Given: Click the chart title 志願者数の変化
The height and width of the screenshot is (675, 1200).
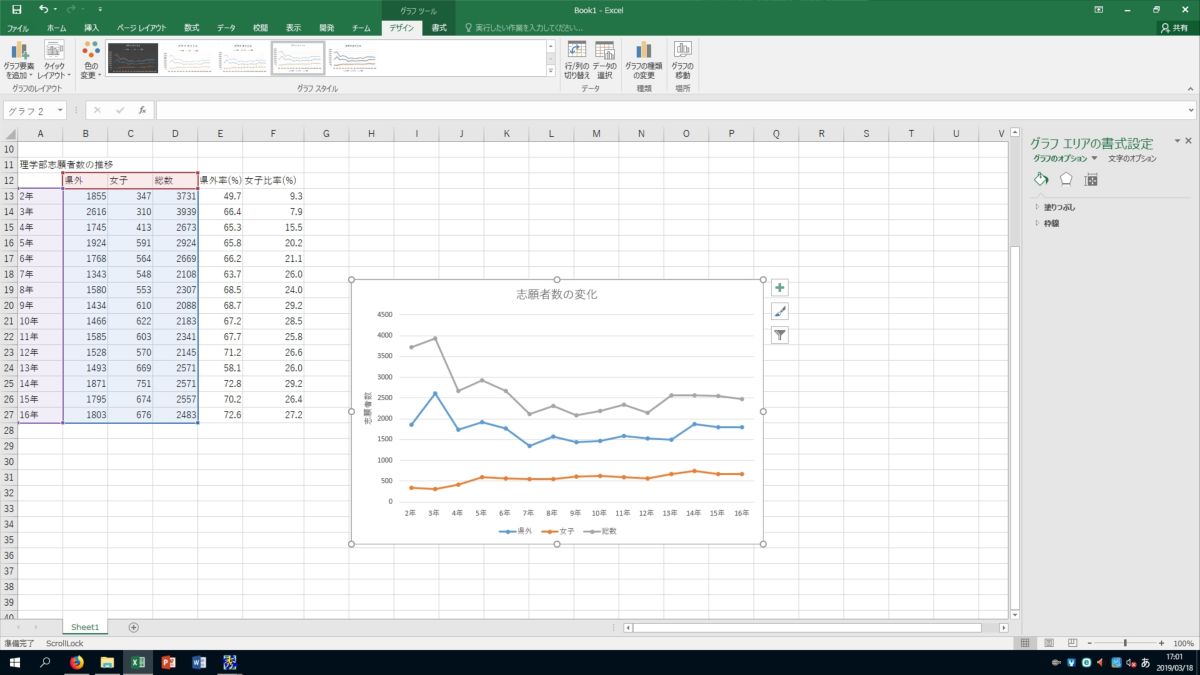Looking at the screenshot, I should click(x=556, y=294).
